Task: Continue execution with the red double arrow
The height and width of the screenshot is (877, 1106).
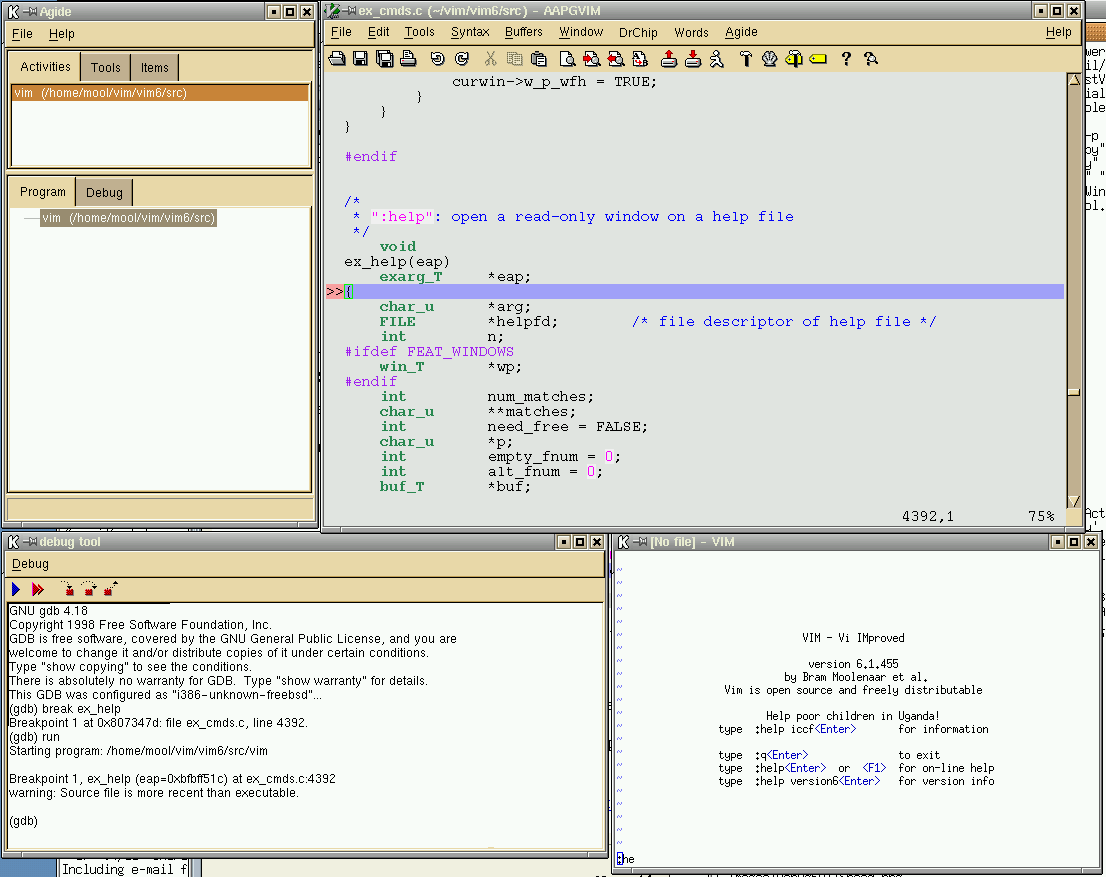Action: click(x=38, y=589)
